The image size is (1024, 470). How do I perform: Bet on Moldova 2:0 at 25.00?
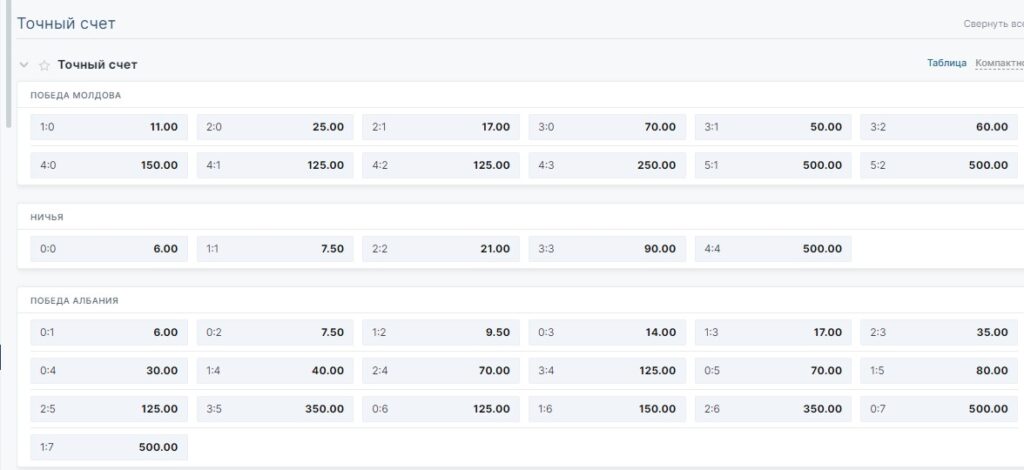click(275, 127)
